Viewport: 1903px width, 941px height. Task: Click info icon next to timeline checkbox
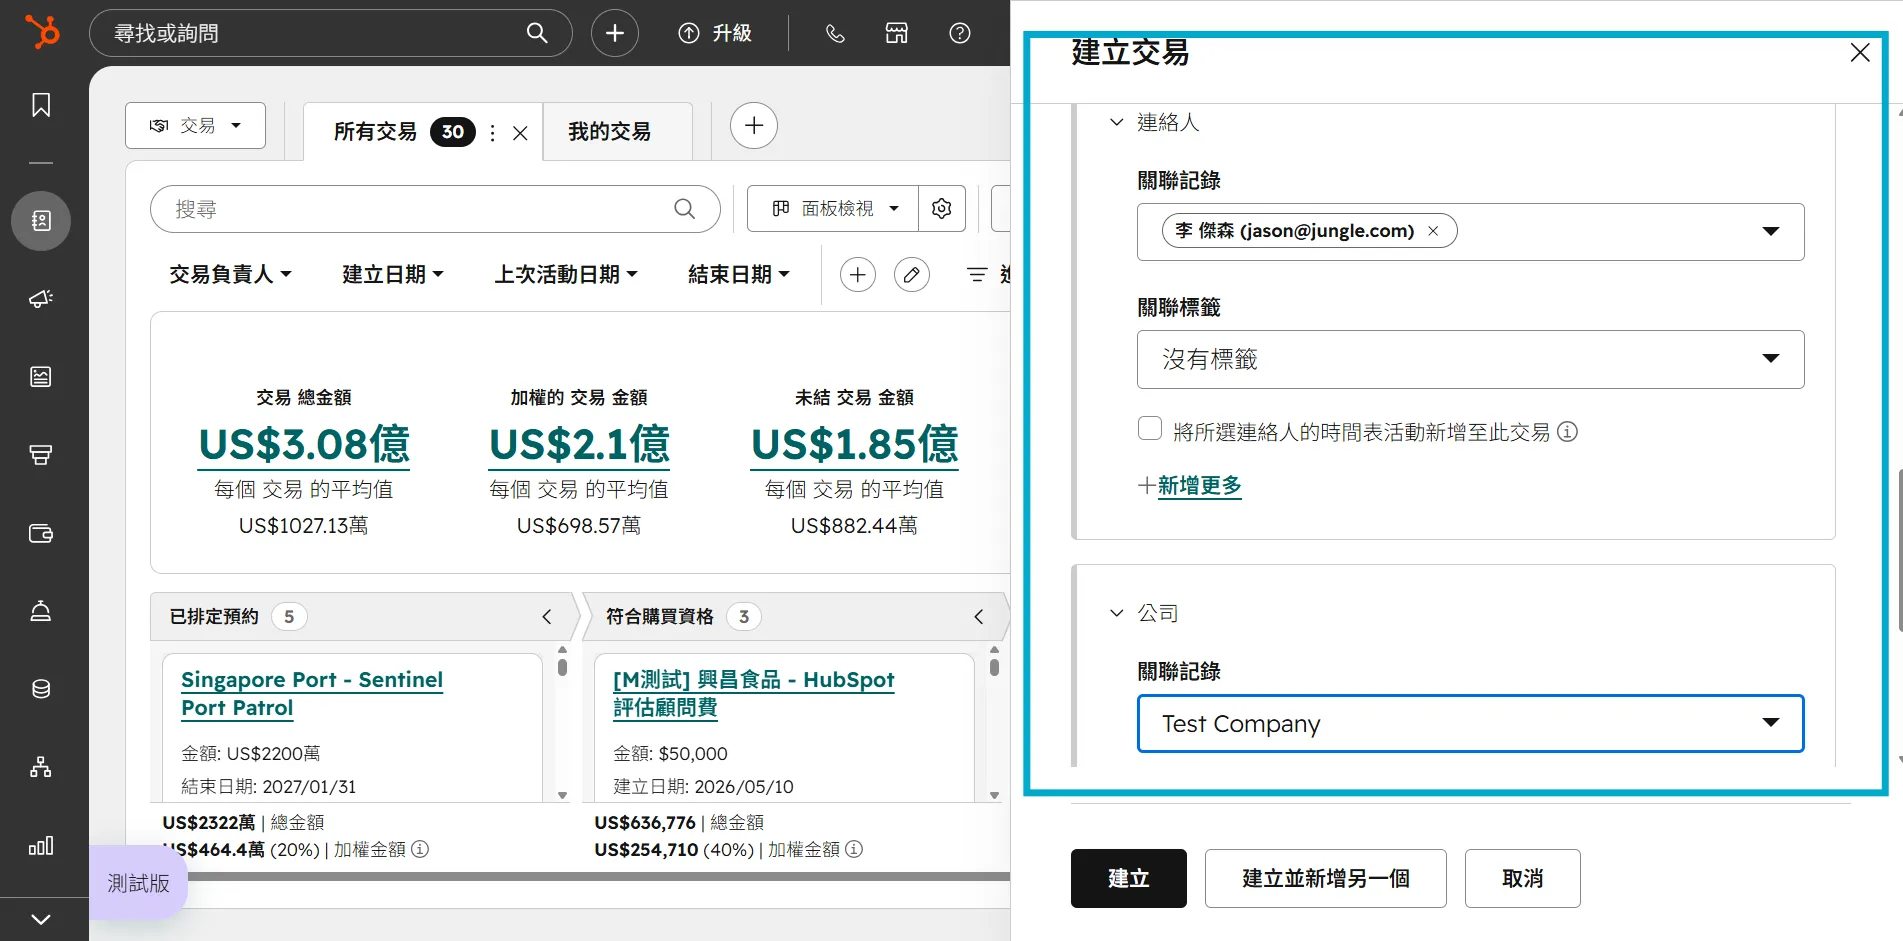[1568, 431]
